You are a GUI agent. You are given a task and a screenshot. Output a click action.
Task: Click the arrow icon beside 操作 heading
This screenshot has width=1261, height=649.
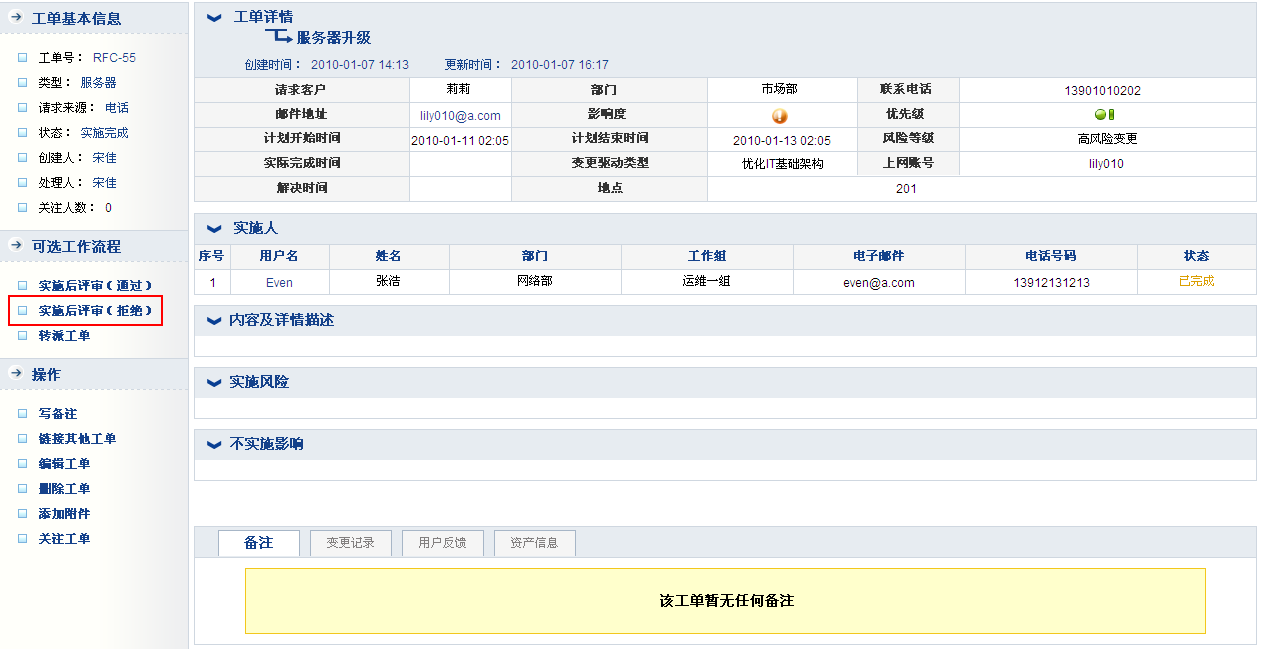[16, 374]
